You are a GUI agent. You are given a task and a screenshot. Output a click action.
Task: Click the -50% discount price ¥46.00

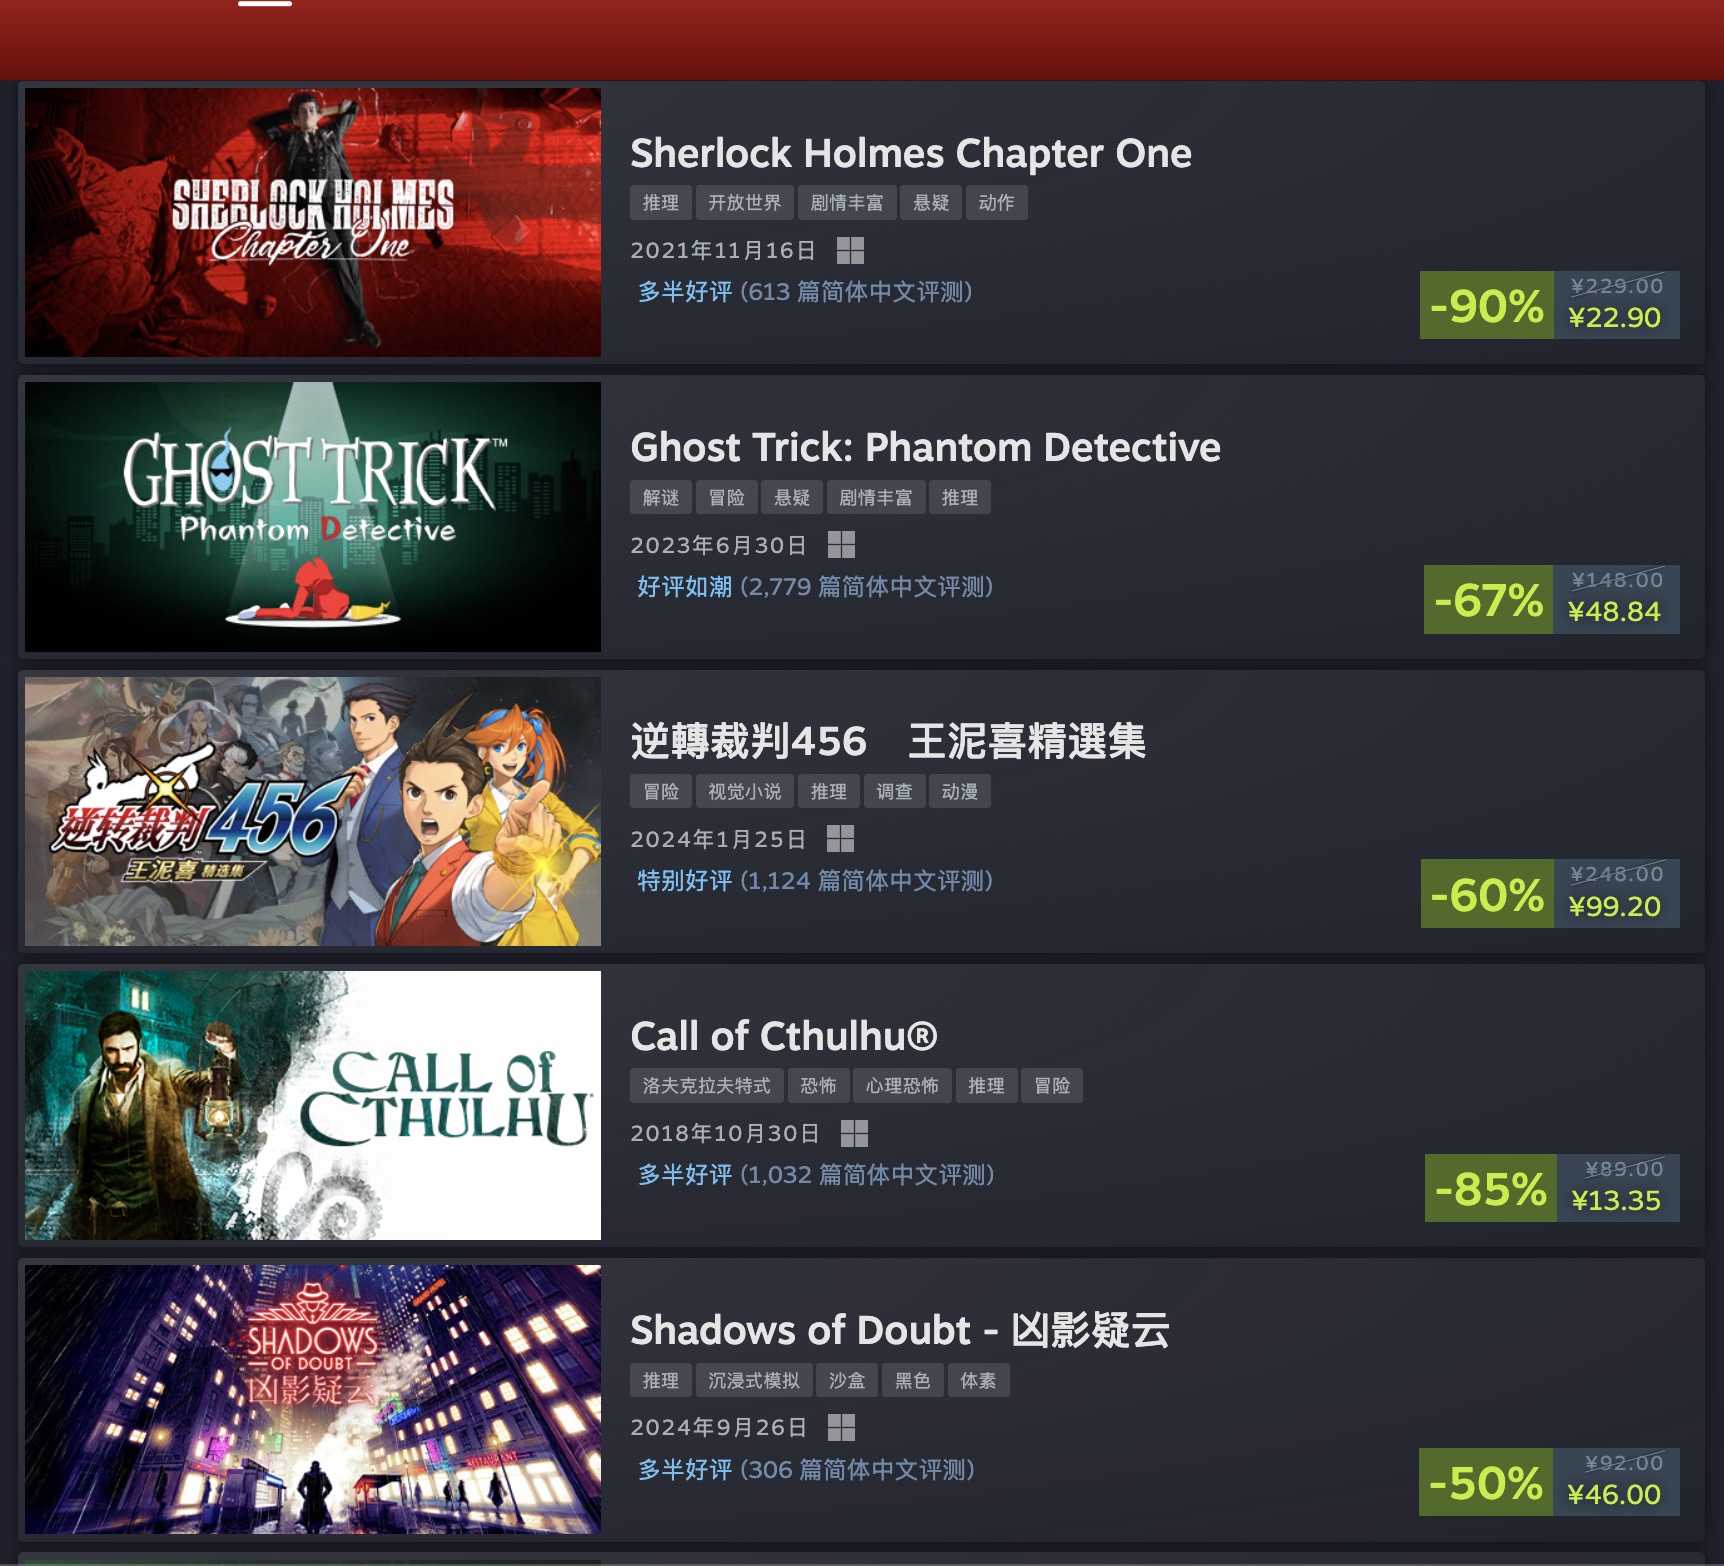[1615, 1494]
